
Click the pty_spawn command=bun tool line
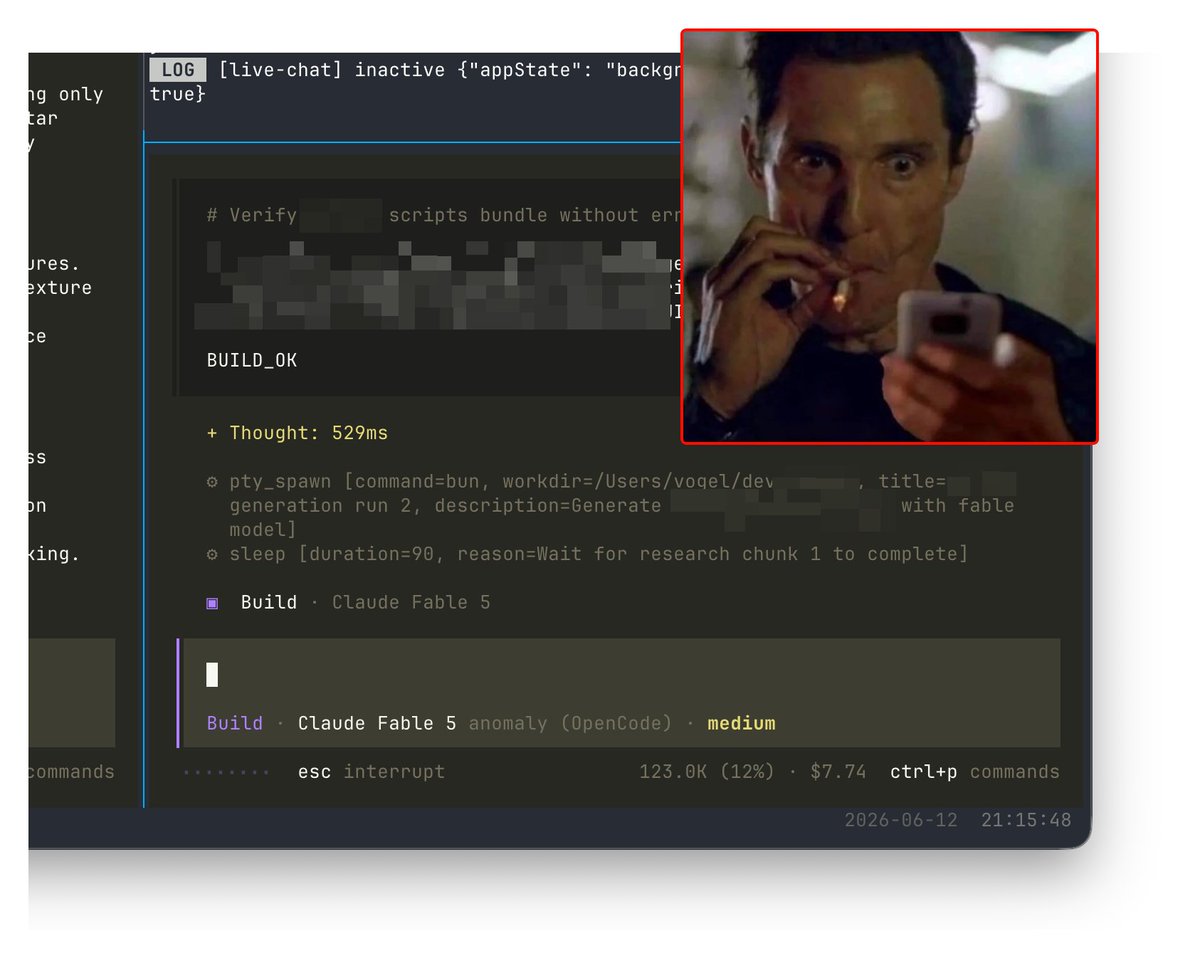[x=610, y=505]
